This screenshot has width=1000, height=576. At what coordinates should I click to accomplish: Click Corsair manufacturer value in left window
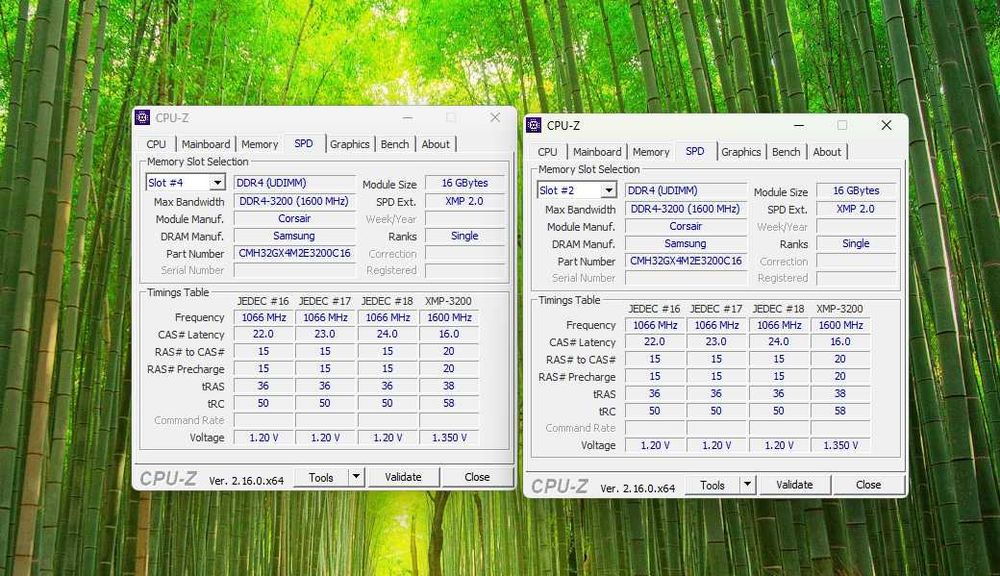pyautogui.click(x=295, y=218)
